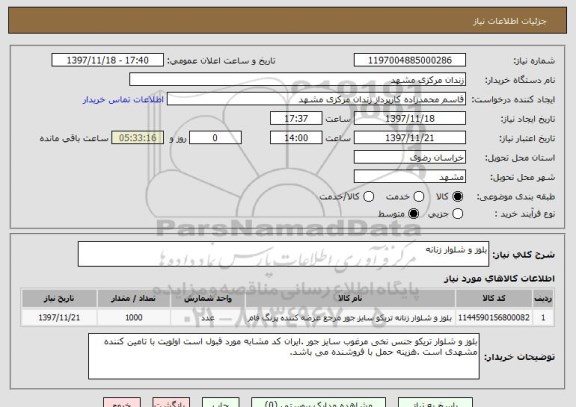Click the quantity cell showing 1000
The width and height of the screenshot is (576, 407).
click(134, 318)
